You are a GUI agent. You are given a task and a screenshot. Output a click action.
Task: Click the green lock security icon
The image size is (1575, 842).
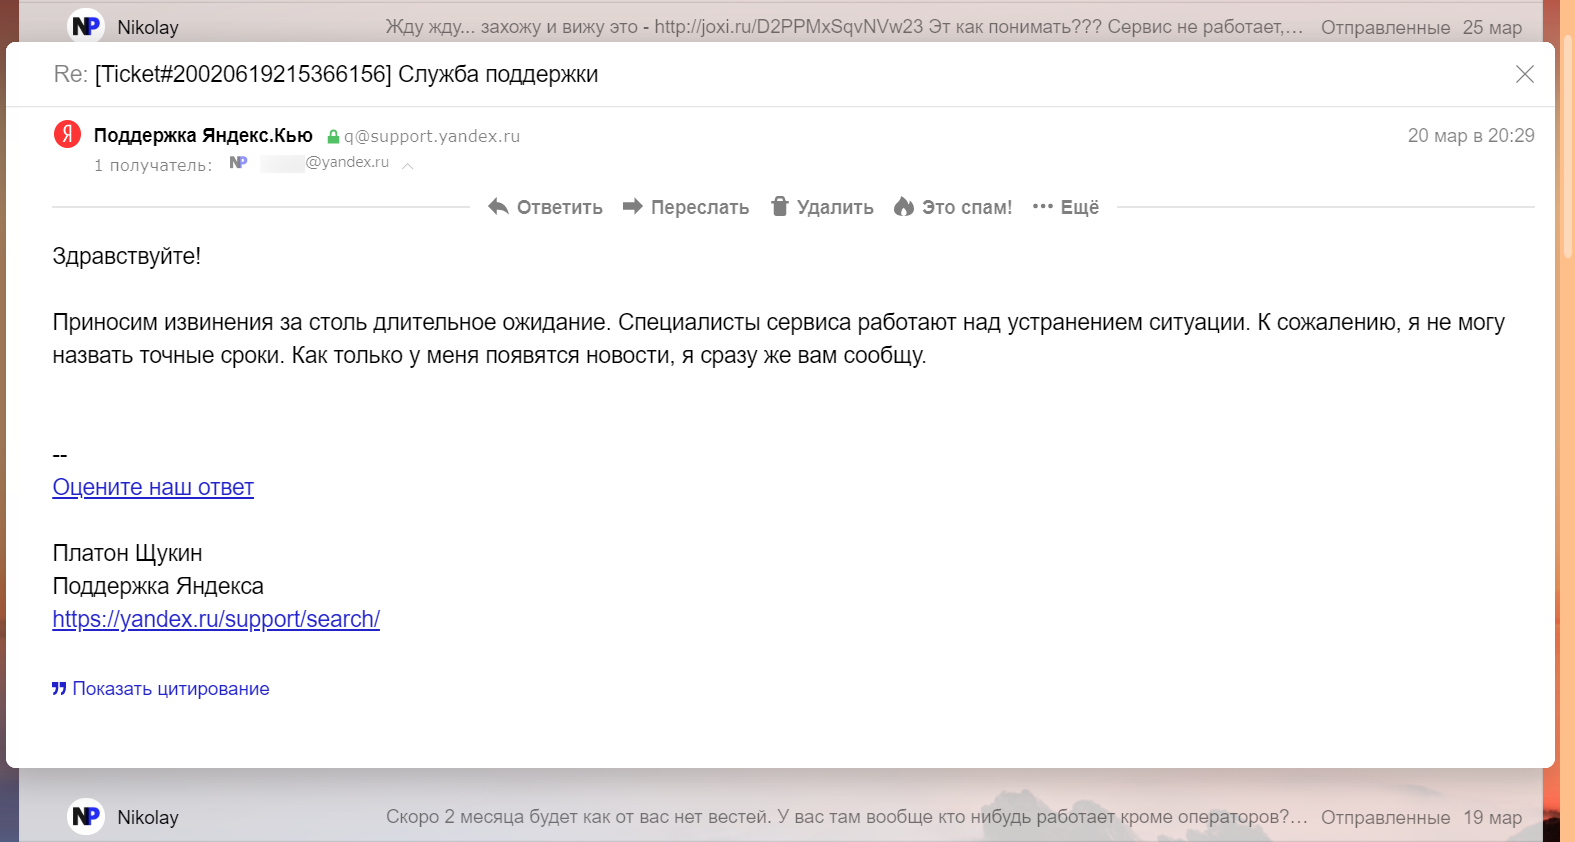(x=333, y=136)
